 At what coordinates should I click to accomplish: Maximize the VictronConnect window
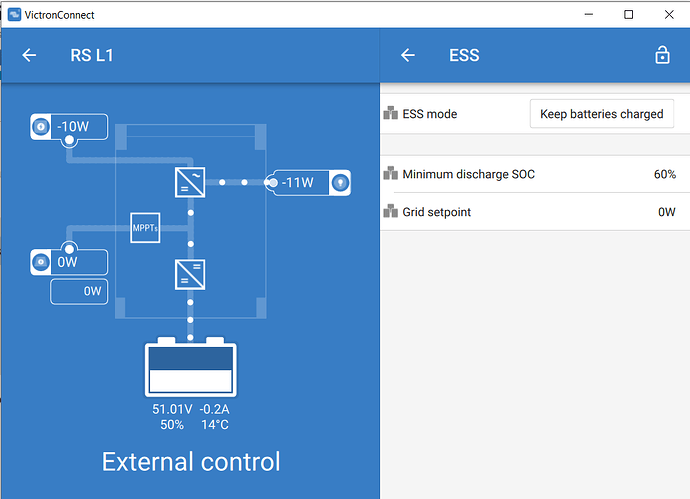tap(629, 15)
